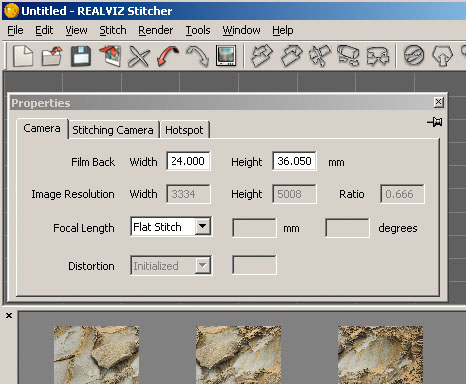
Task: Click the round horizon toolbar icon
Action: pos(414,55)
